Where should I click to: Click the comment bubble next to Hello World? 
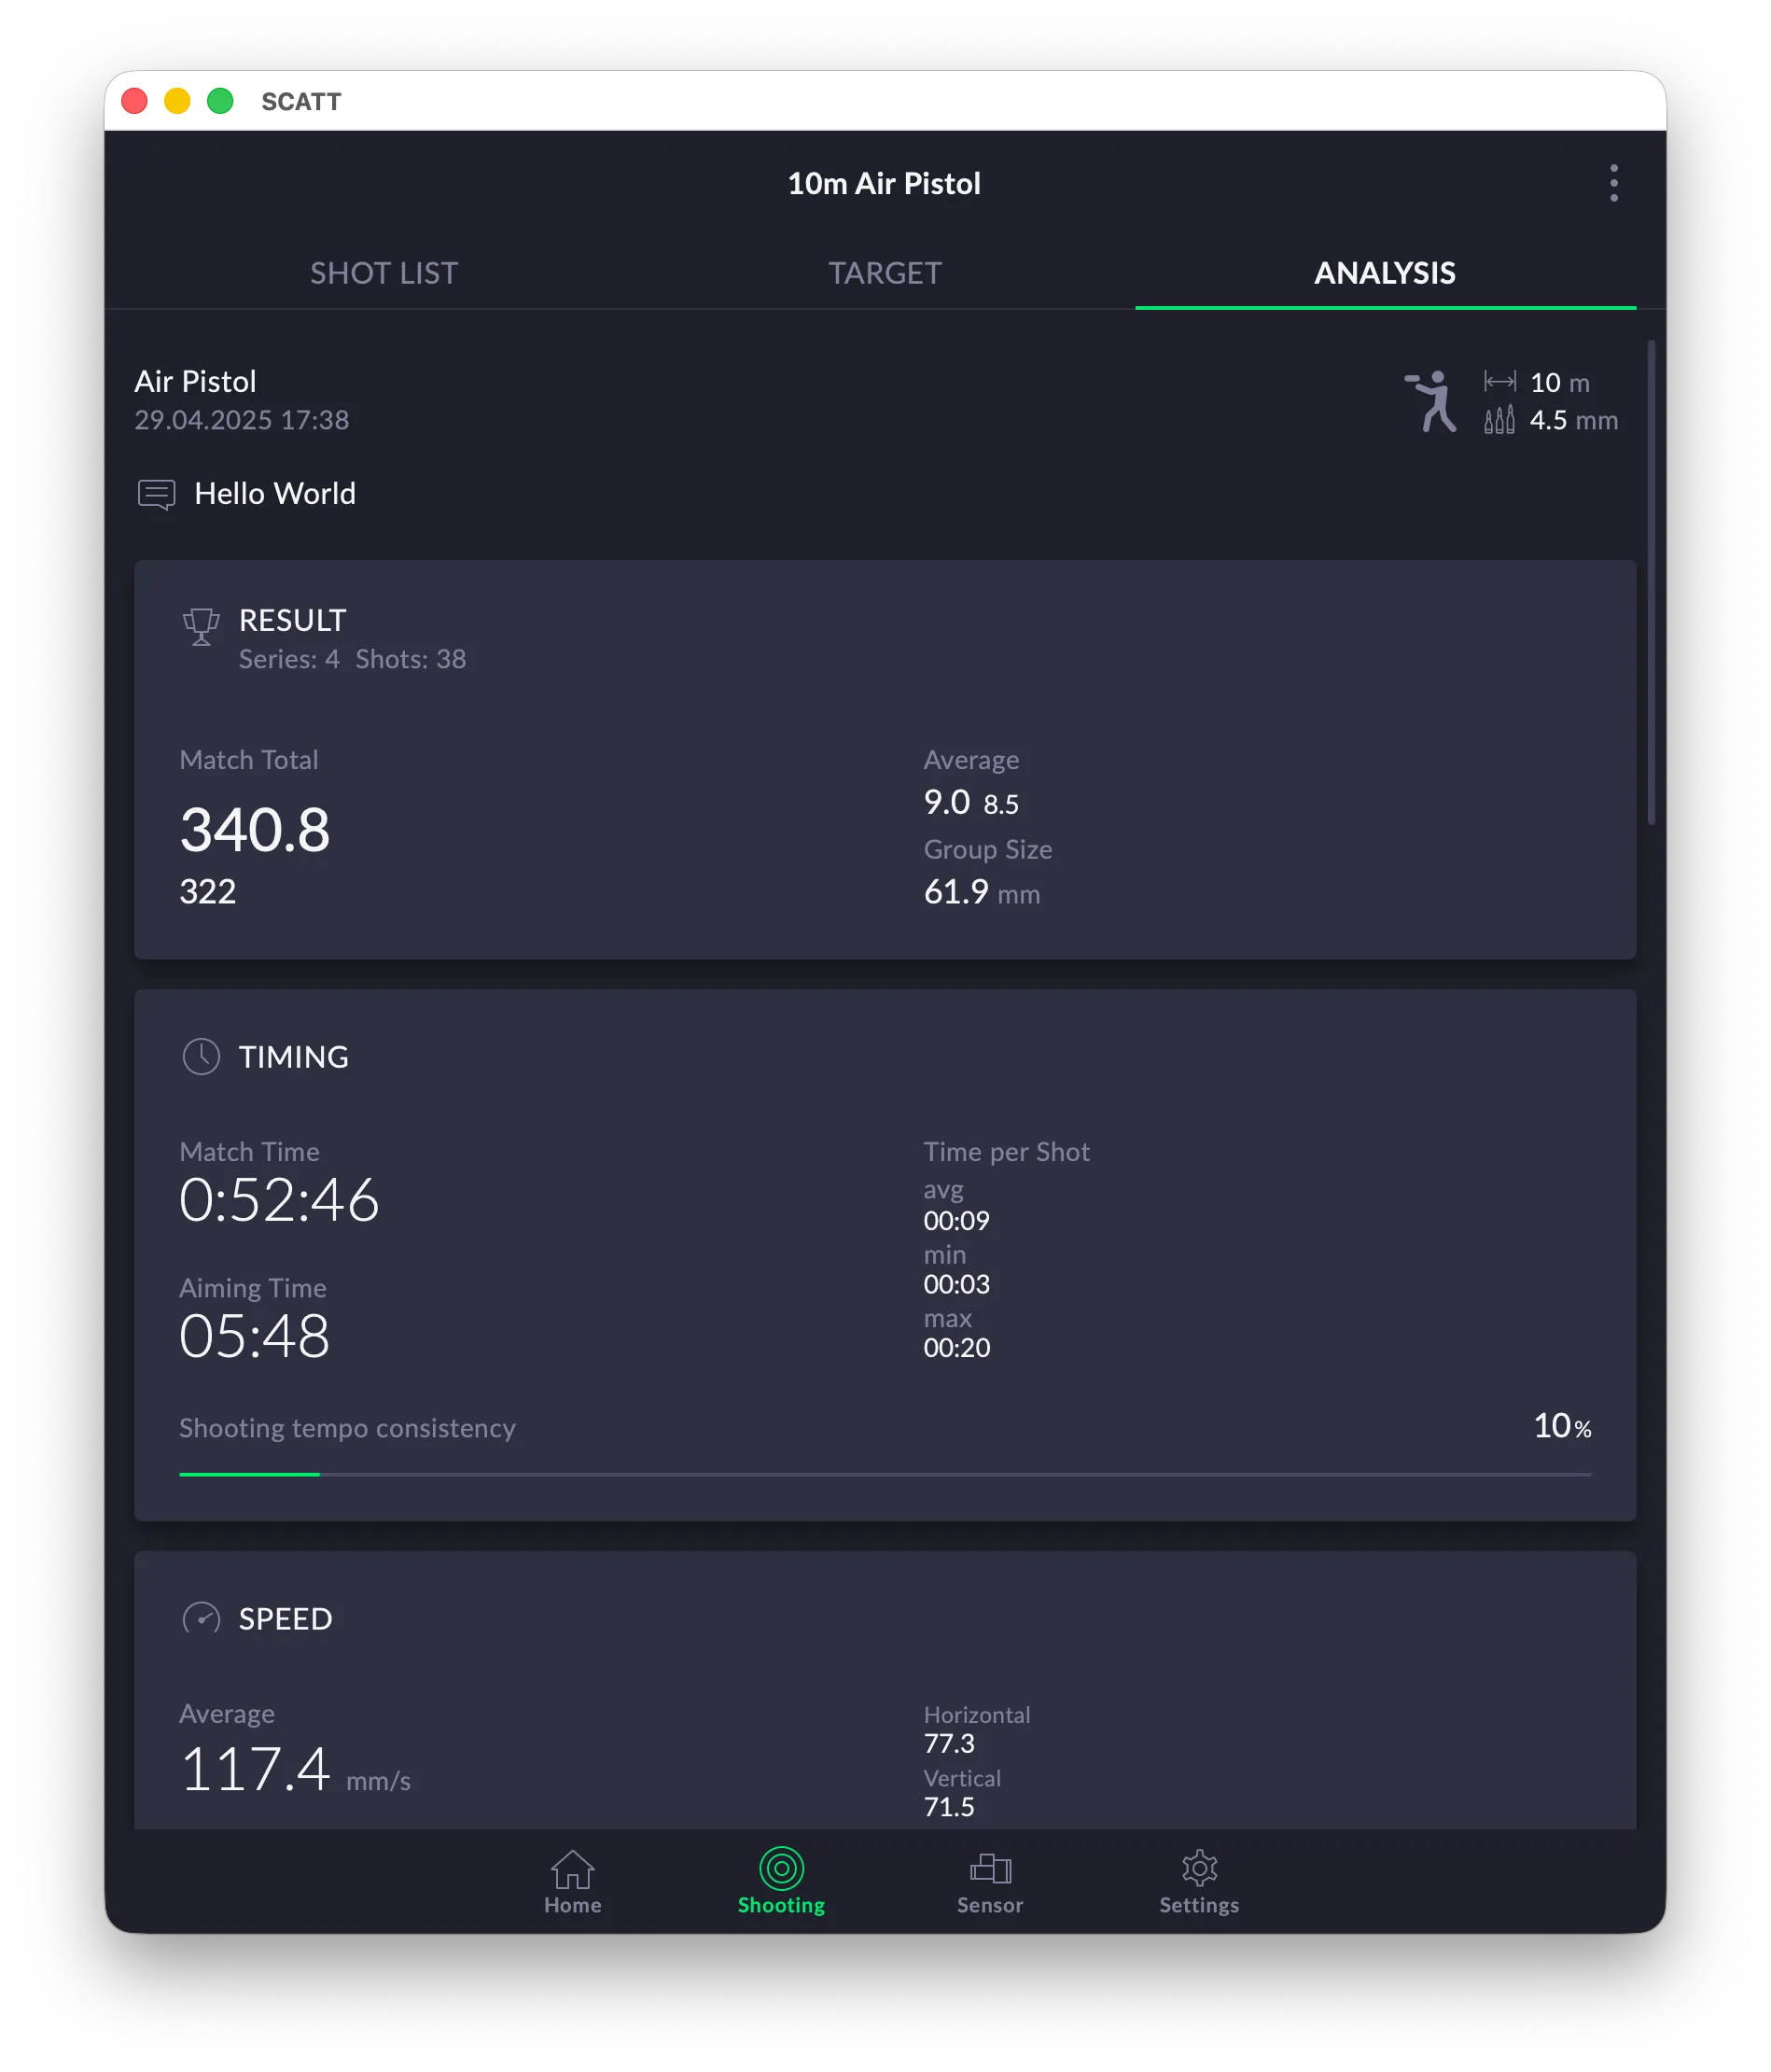(x=156, y=493)
